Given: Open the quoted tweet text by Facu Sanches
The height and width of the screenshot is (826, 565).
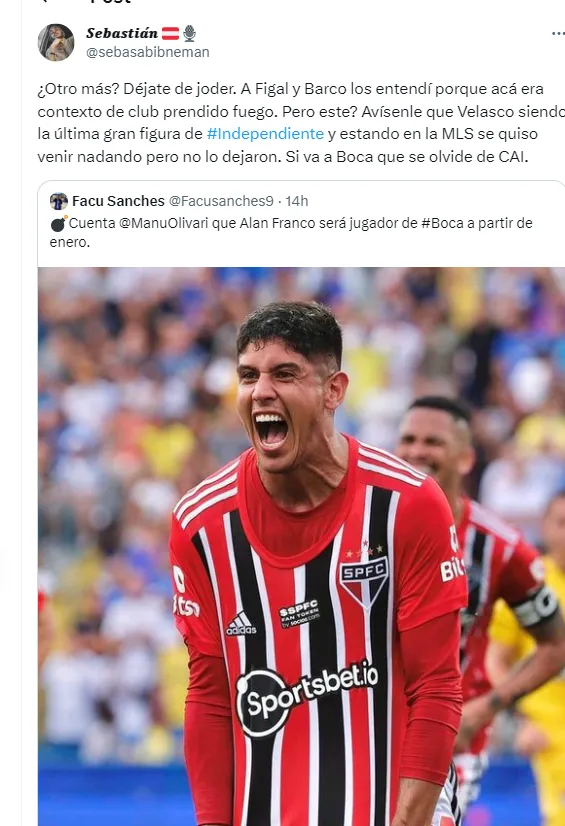Looking at the screenshot, I should pos(291,233).
